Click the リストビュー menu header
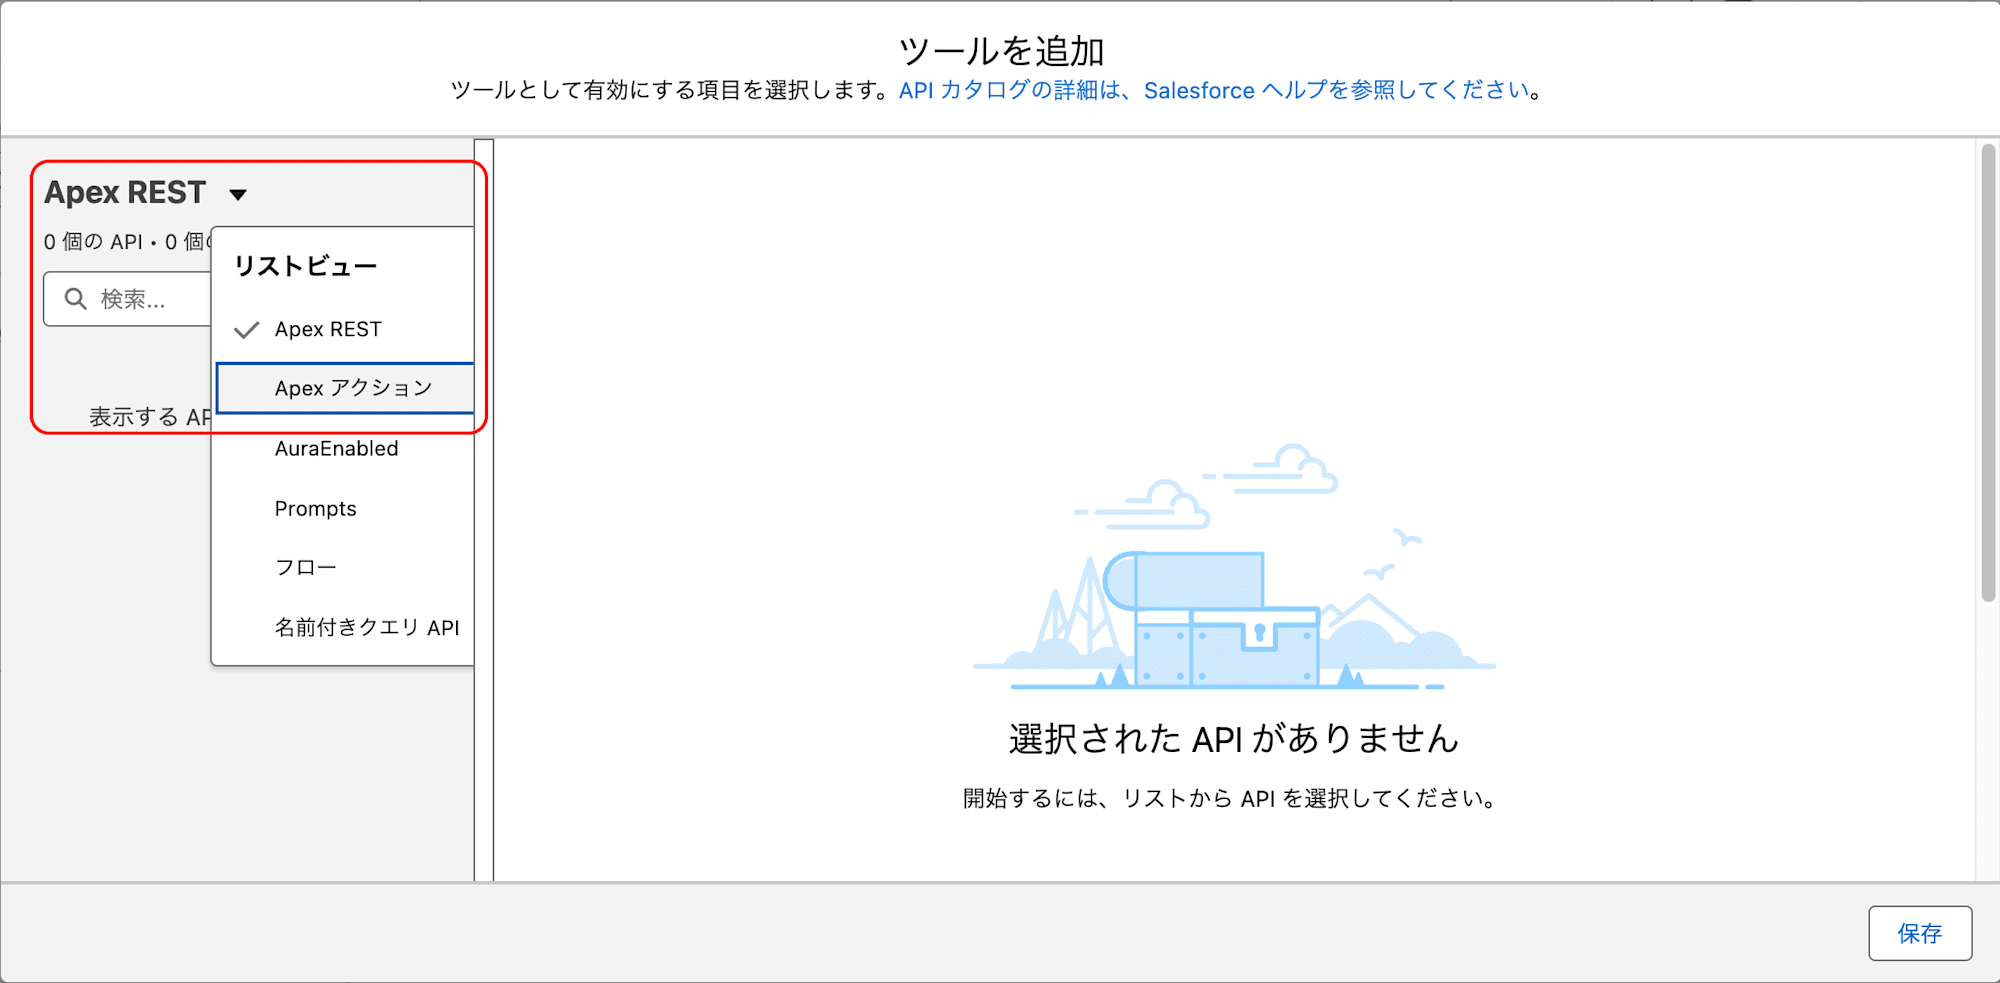The image size is (2000, 983). (305, 266)
